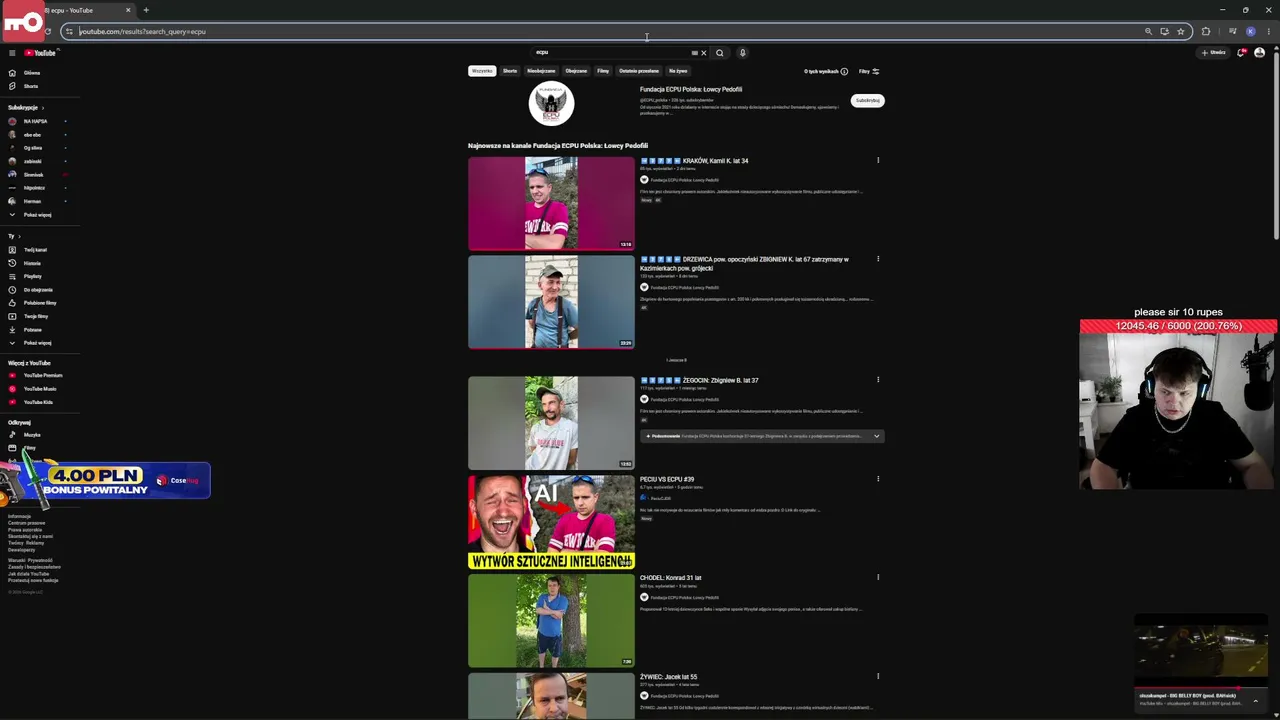Open the Chrome profile K avatar
Viewport: 1280px width, 720px height.
point(1250,31)
